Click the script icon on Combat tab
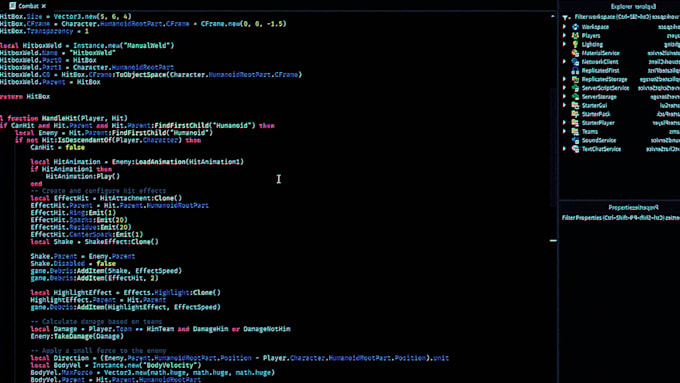 tap(13, 6)
